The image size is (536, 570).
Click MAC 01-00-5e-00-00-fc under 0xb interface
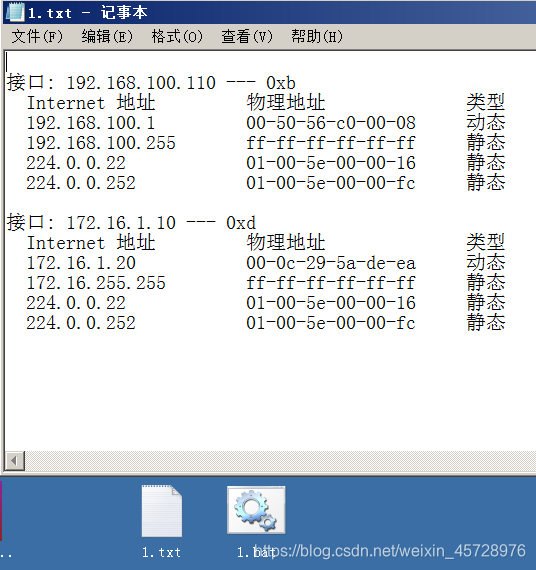[x=331, y=183]
